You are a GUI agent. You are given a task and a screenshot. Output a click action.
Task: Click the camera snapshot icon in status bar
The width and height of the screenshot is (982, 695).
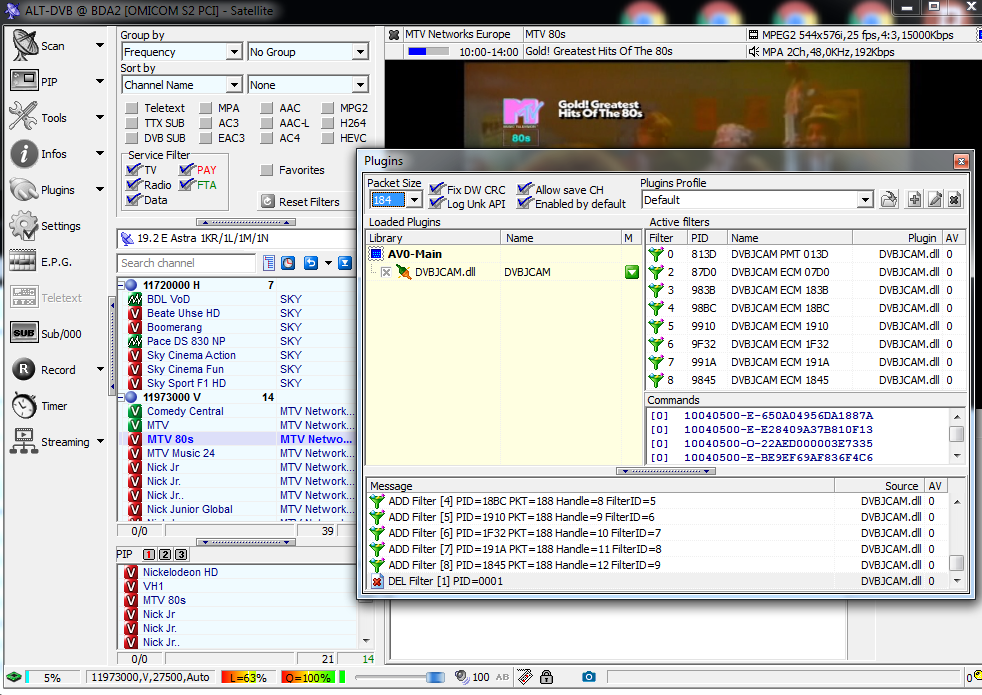tap(589, 677)
